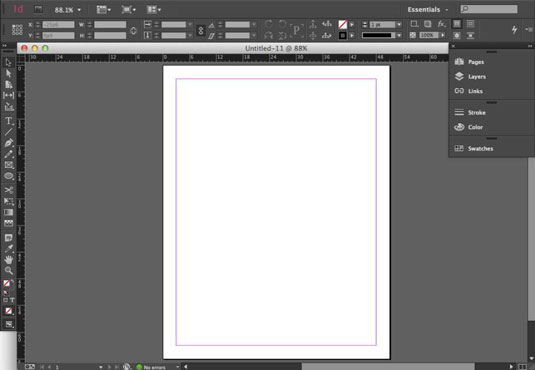Screen dimensions: 535x370
Task: Toggle Apply None color button in toolbox
Action: pyautogui.click(x=9, y=311)
